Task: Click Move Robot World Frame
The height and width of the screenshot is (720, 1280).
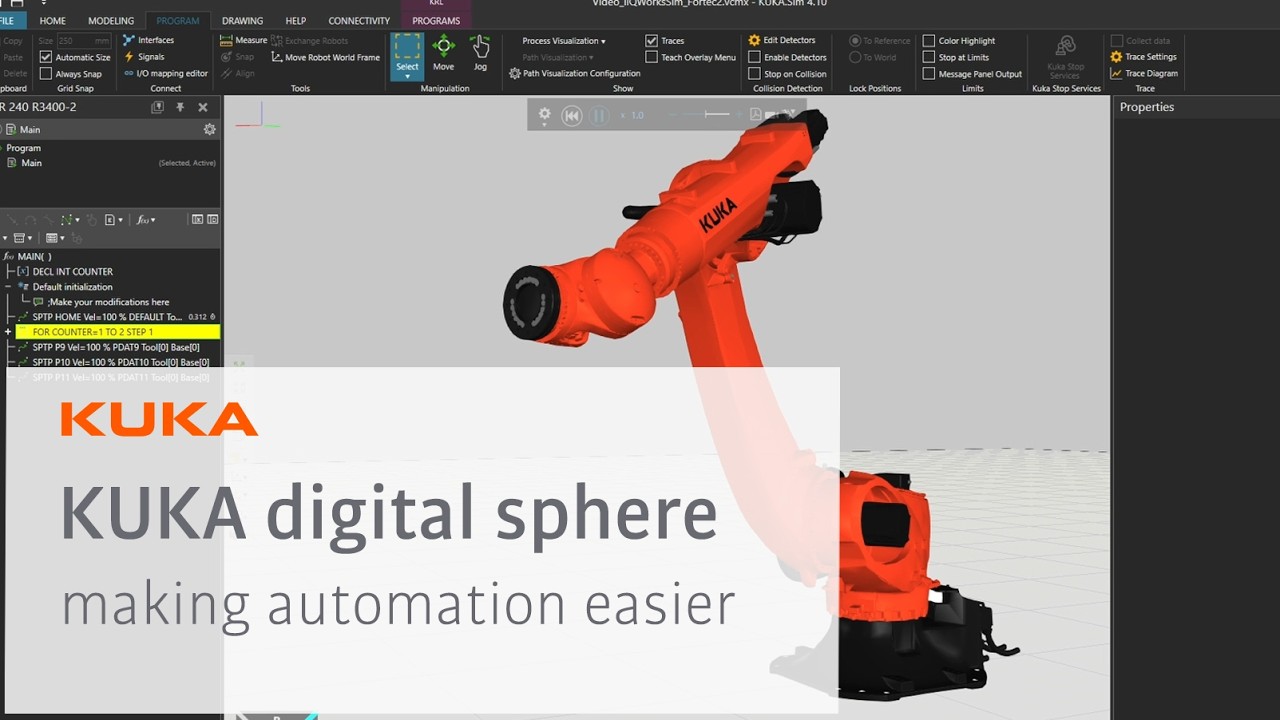Action: point(326,57)
